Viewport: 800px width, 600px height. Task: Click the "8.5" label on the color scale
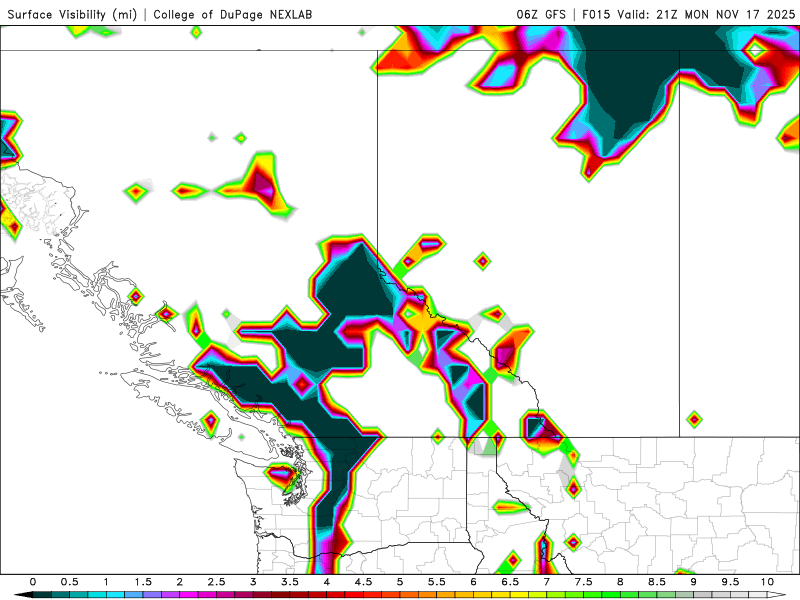click(x=657, y=582)
